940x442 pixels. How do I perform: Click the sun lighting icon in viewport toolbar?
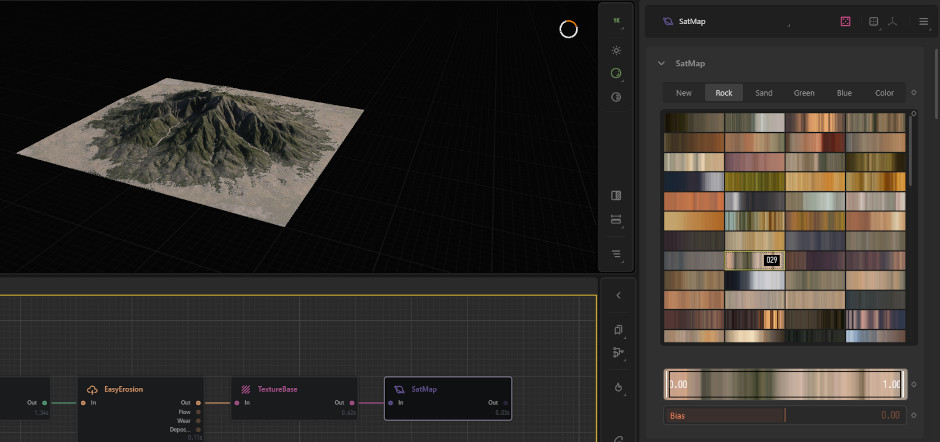[616, 49]
